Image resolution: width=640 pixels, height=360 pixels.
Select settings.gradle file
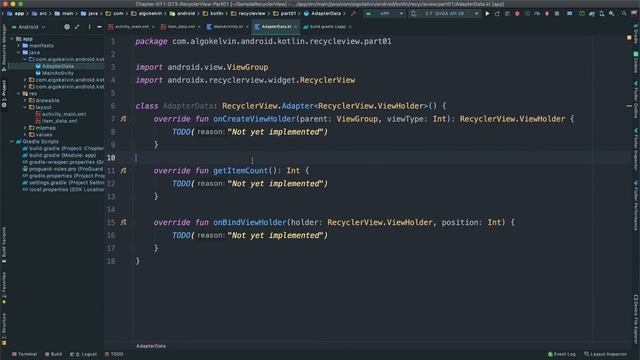click(63, 183)
